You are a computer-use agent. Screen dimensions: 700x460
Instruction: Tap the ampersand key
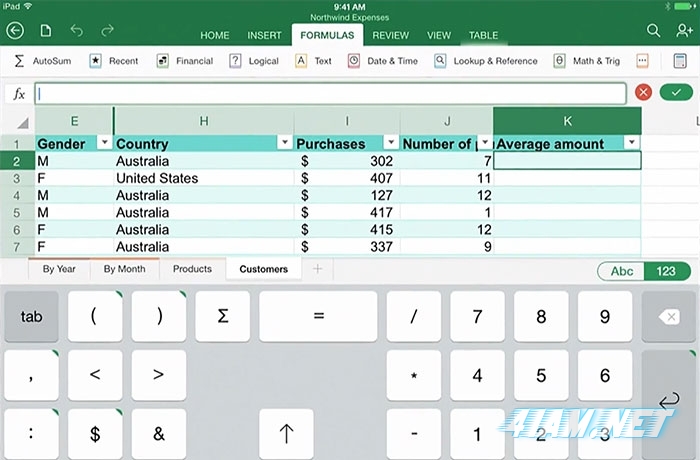[x=158, y=434]
